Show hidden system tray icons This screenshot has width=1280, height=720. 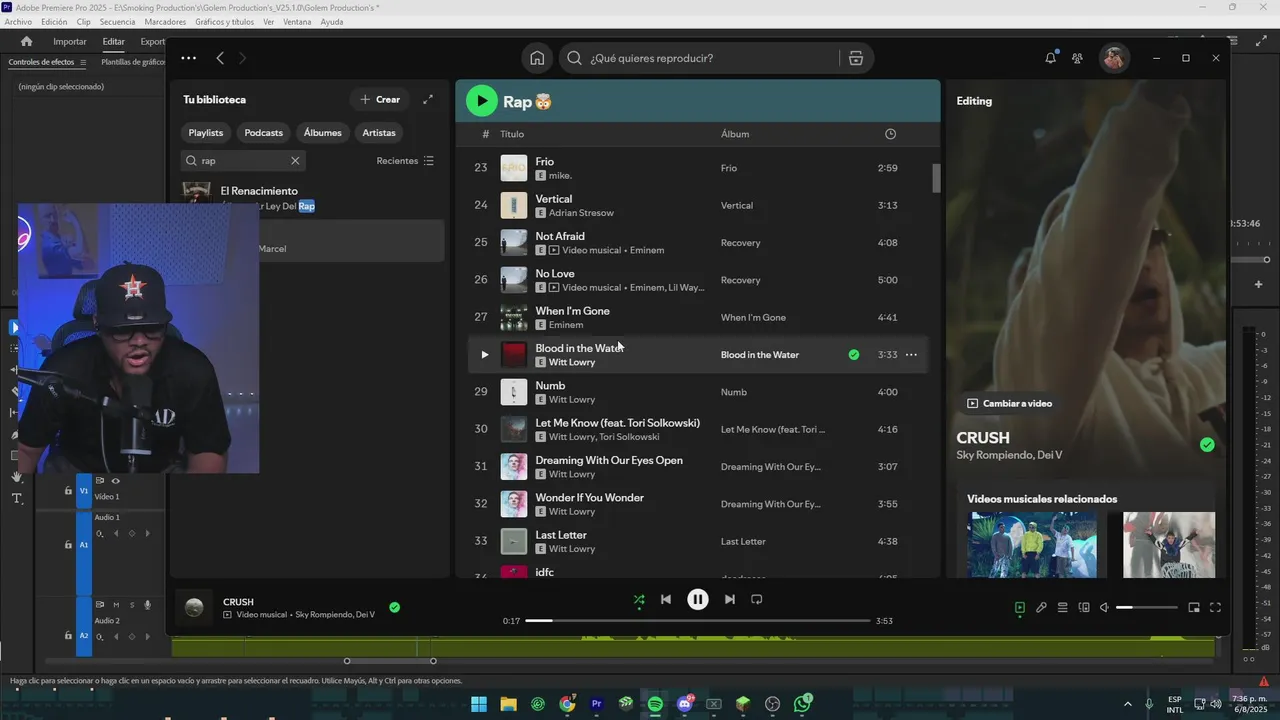[x=1128, y=704]
